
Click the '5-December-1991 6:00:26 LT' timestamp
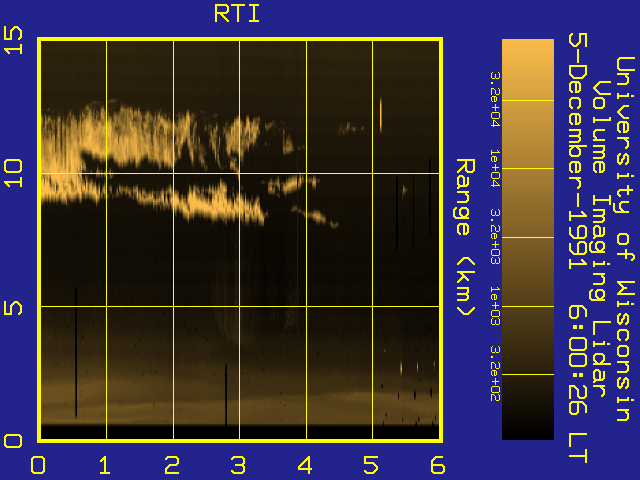[577, 248]
